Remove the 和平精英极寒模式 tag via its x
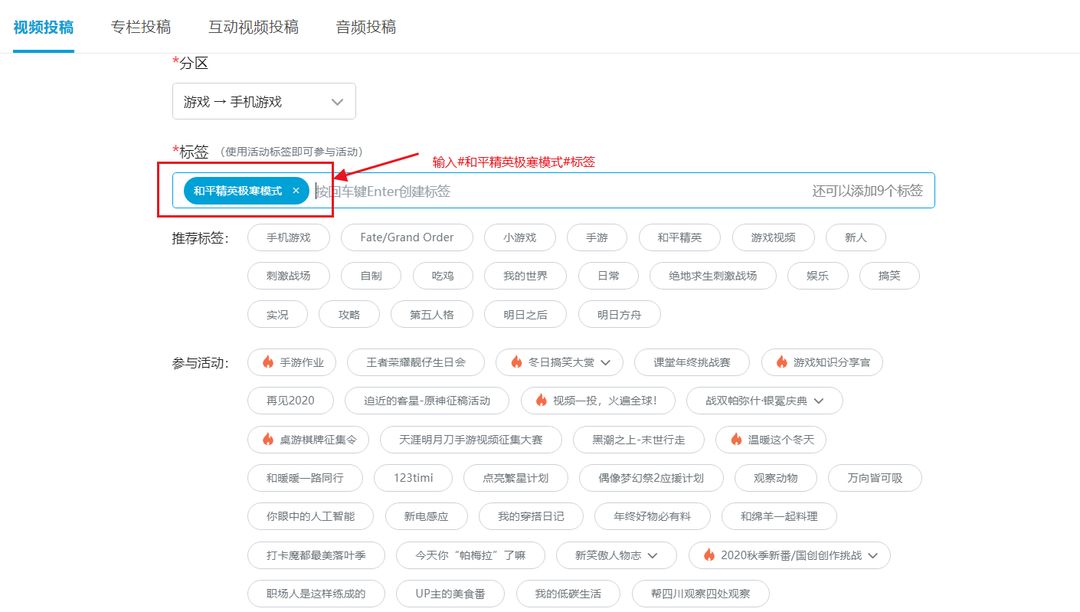1080x612 pixels. pyautogui.click(x=295, y=191)
